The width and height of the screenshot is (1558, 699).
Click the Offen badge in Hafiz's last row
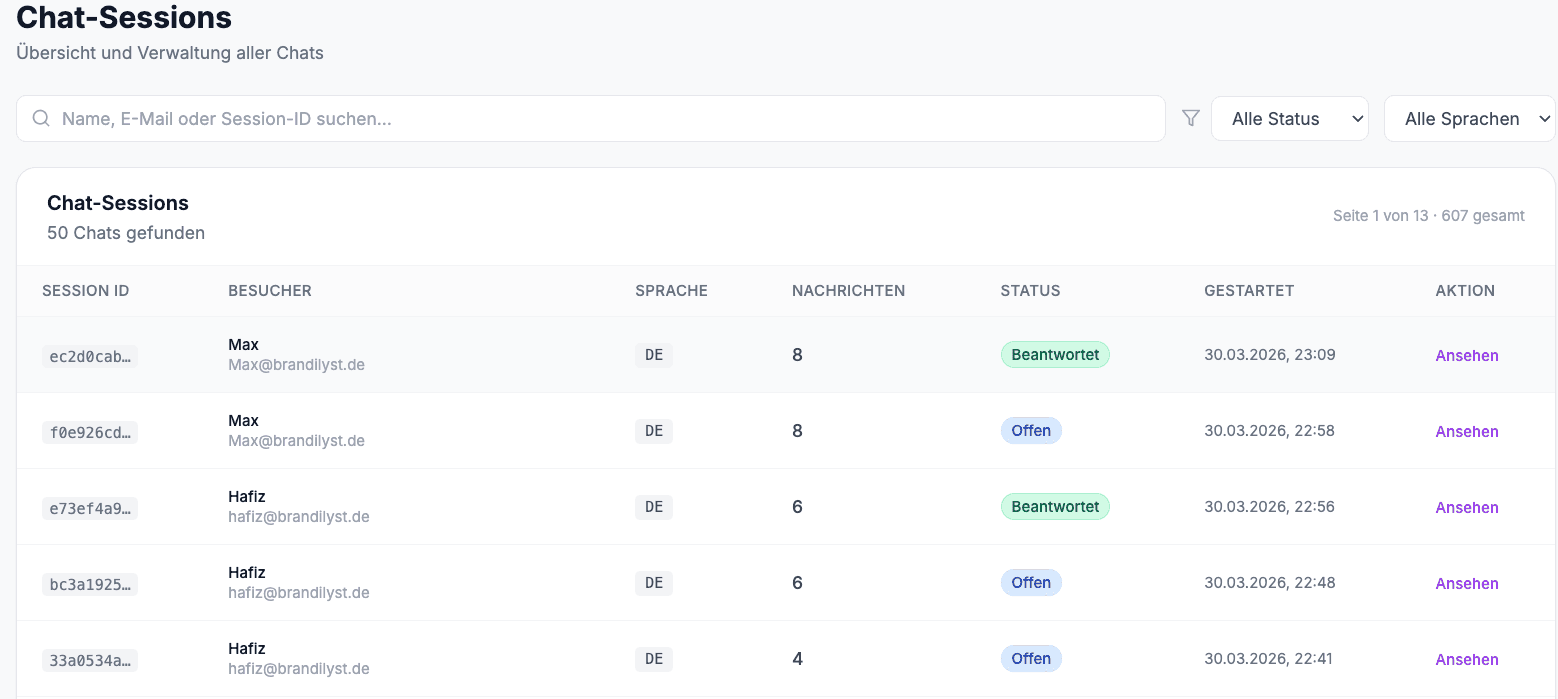(1031, 658)
